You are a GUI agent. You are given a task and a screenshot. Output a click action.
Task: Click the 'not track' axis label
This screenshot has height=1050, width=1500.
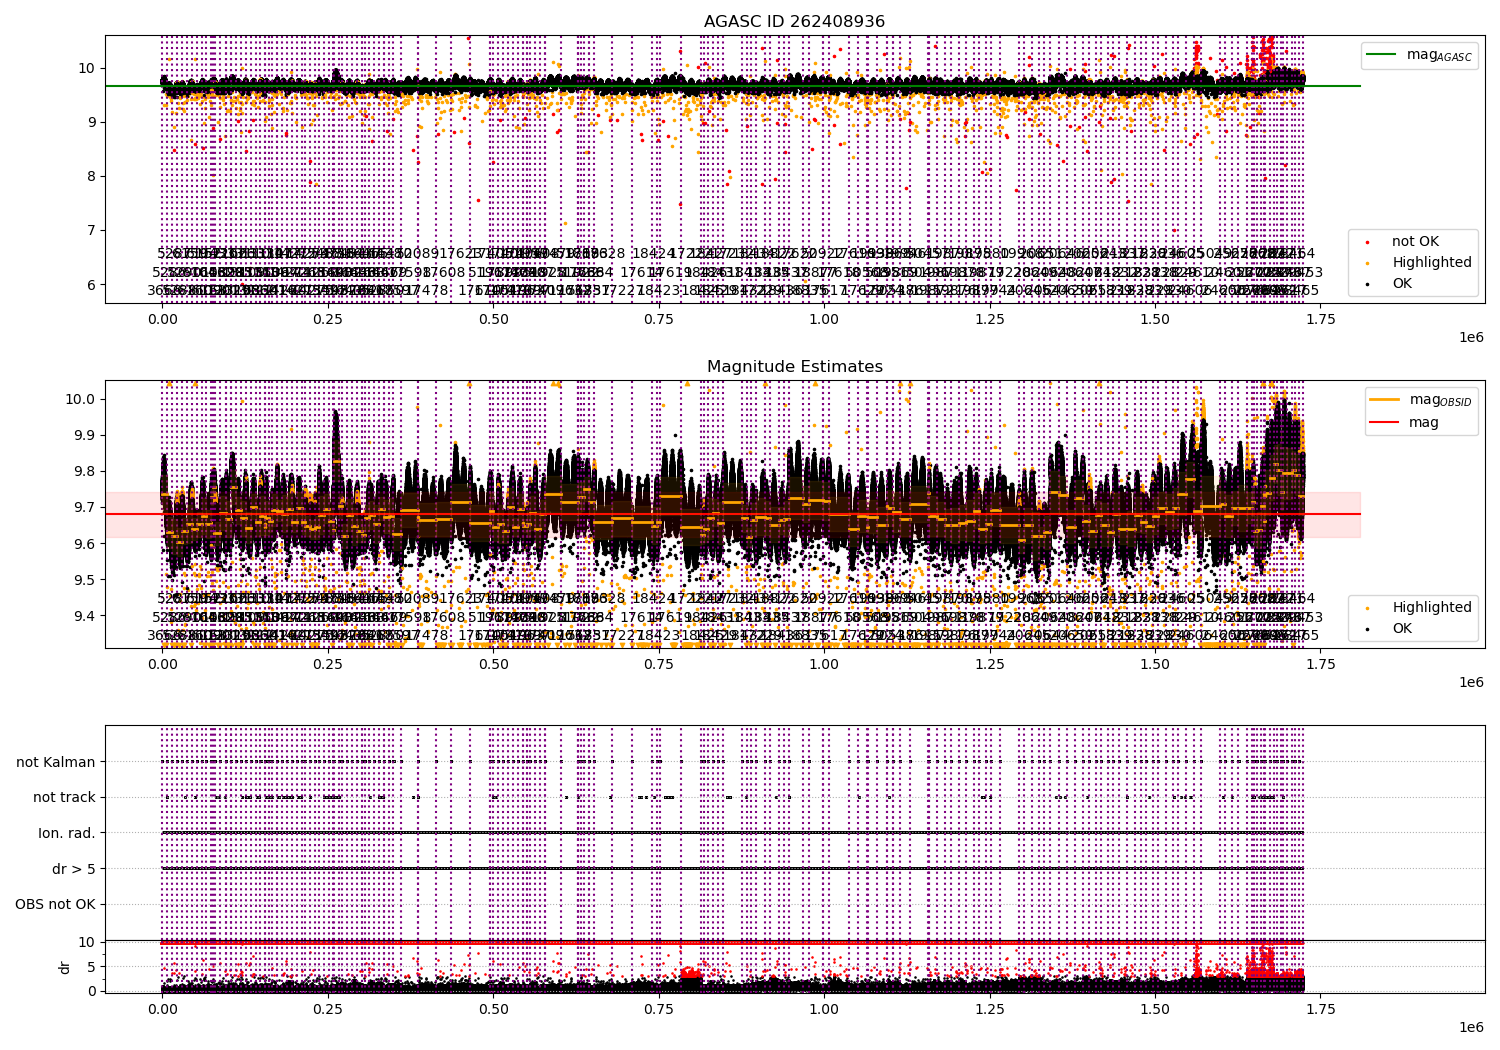[x=64, y=798]
